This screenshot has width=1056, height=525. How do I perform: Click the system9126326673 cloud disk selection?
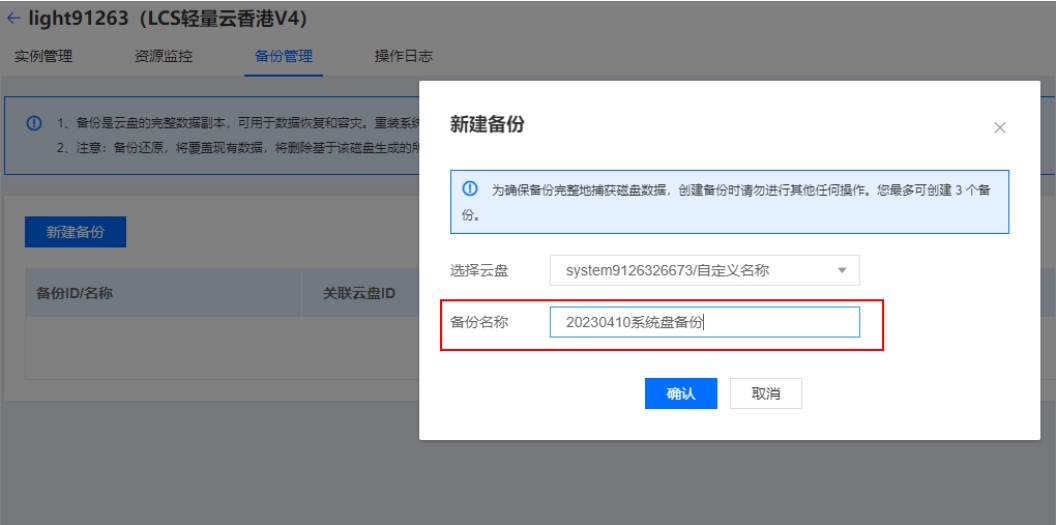704,271
